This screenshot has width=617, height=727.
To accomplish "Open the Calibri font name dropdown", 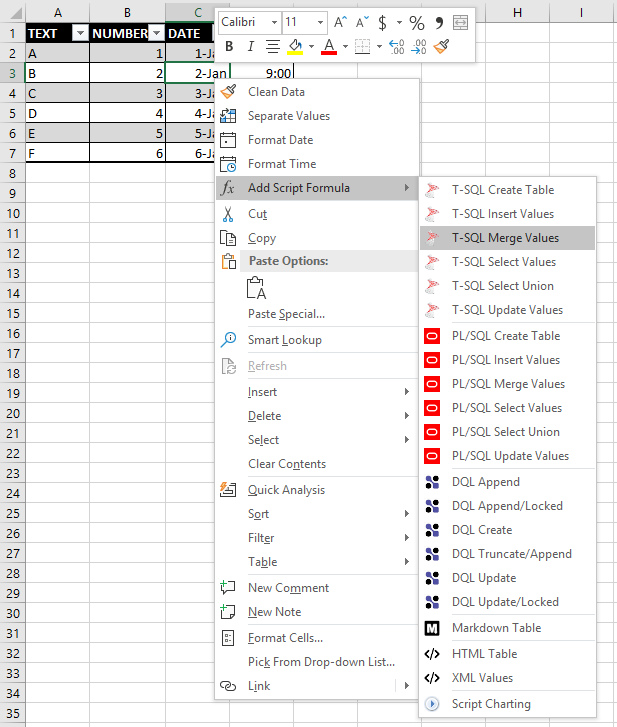I will click(274, 22).
